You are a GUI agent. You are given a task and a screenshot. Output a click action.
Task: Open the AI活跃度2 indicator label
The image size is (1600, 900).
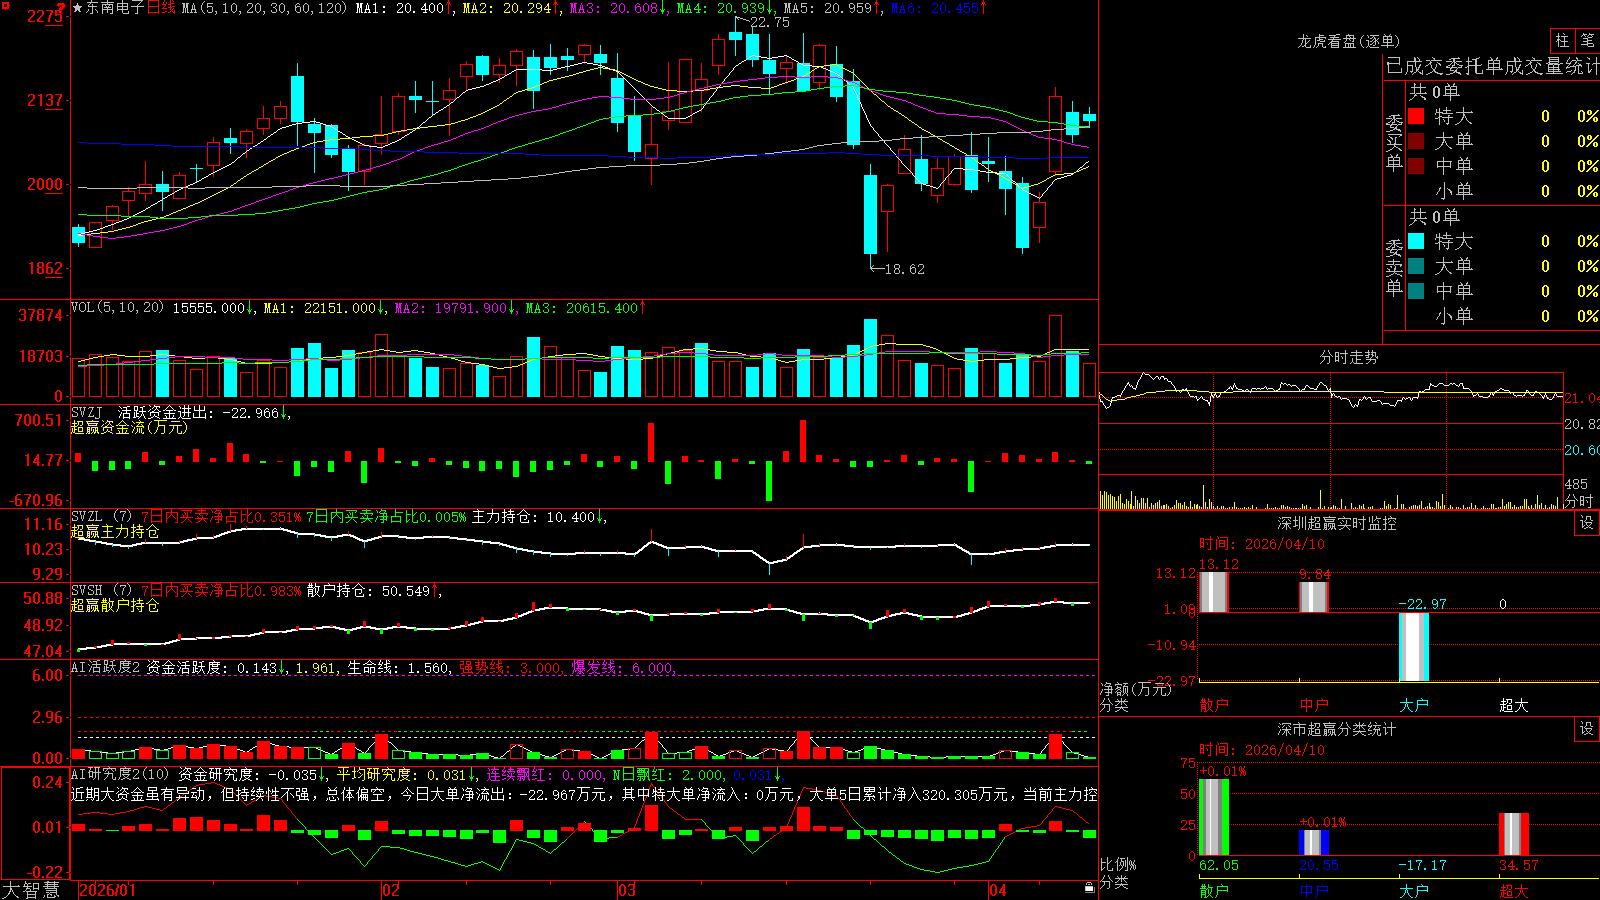click(x=105, y=667)
